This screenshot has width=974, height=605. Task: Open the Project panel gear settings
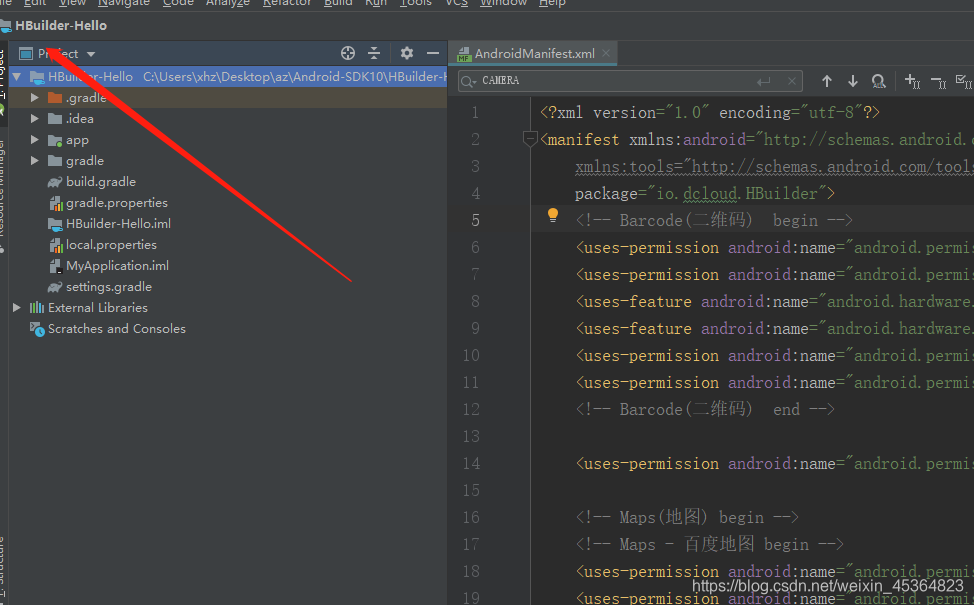coord(407,53)
